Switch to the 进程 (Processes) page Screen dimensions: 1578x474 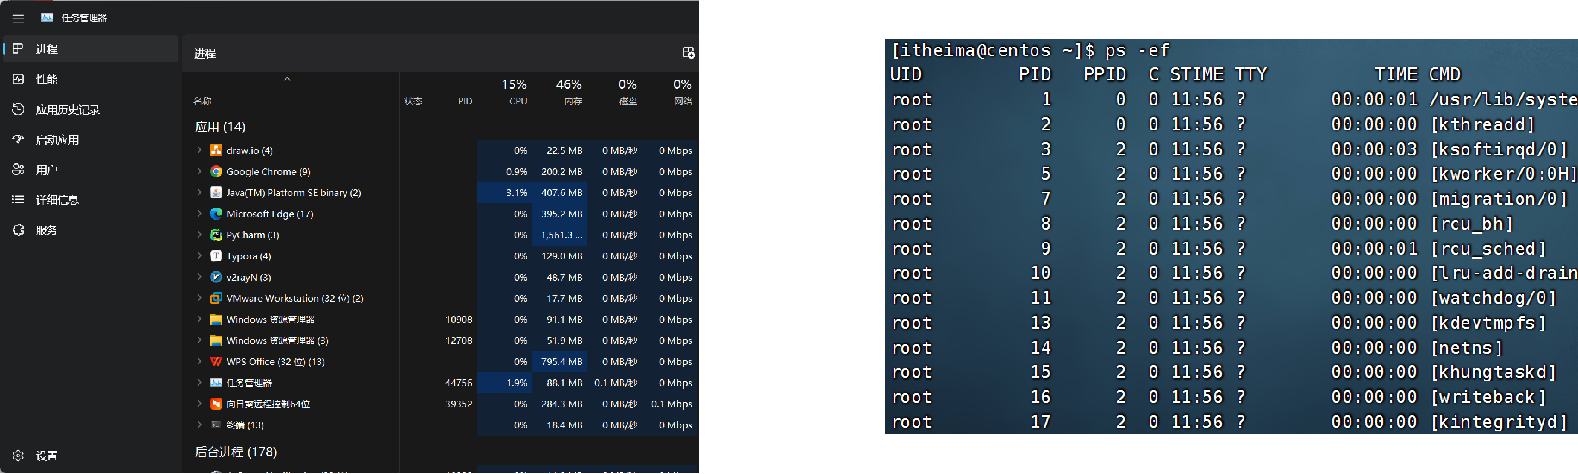click(91, 48)
